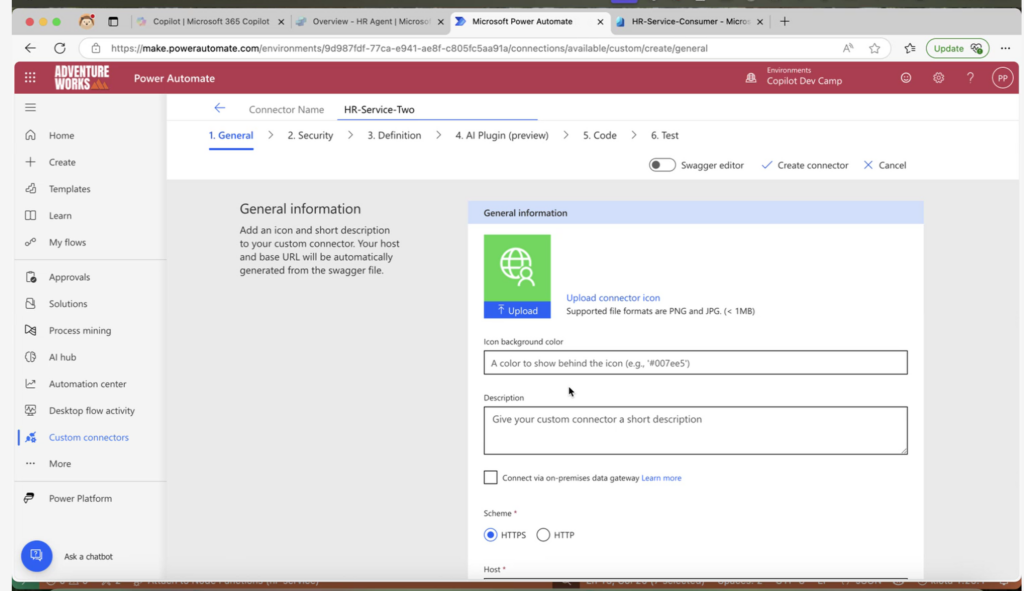Open Automation center in the sidebar
The width and height of the screenshot is (1024, 591).
(88, 384)
